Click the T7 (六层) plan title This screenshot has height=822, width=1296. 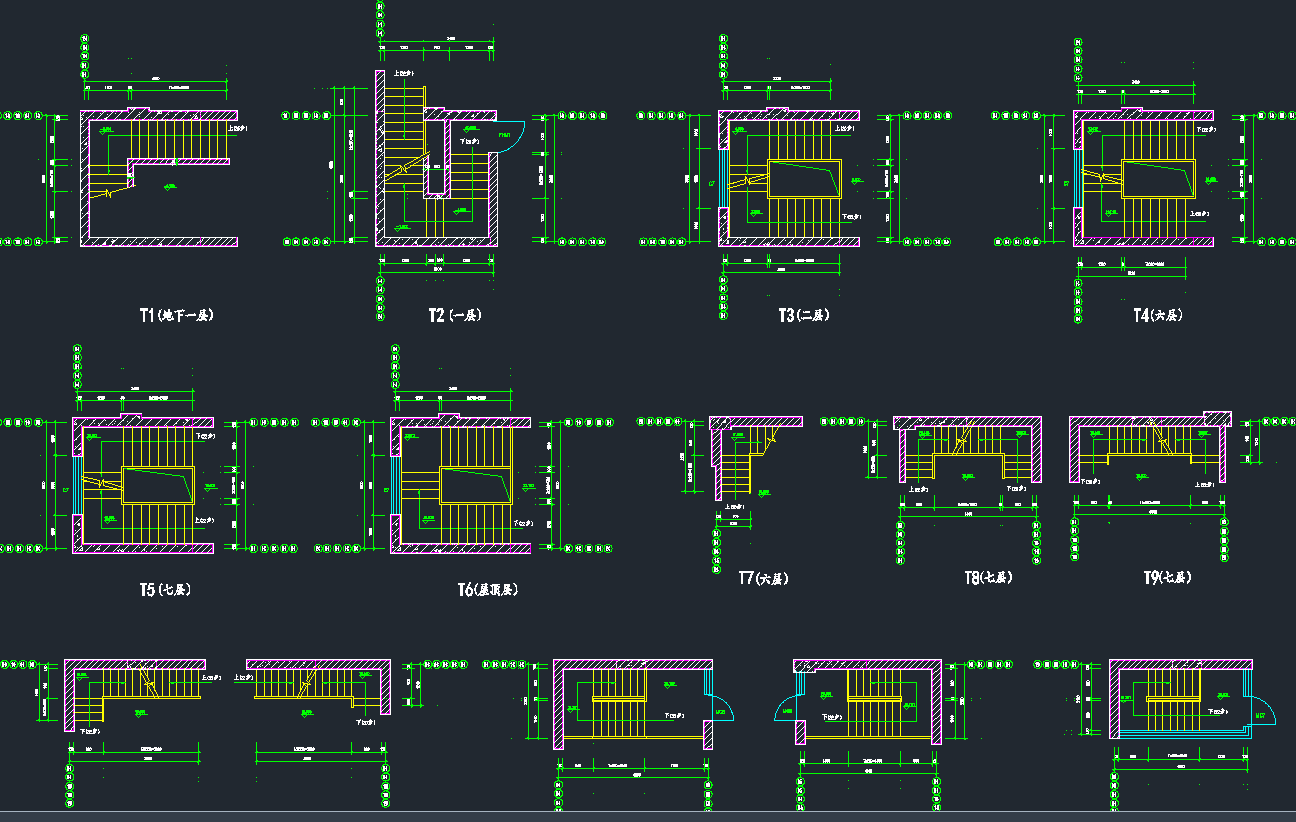pos(764,578)
